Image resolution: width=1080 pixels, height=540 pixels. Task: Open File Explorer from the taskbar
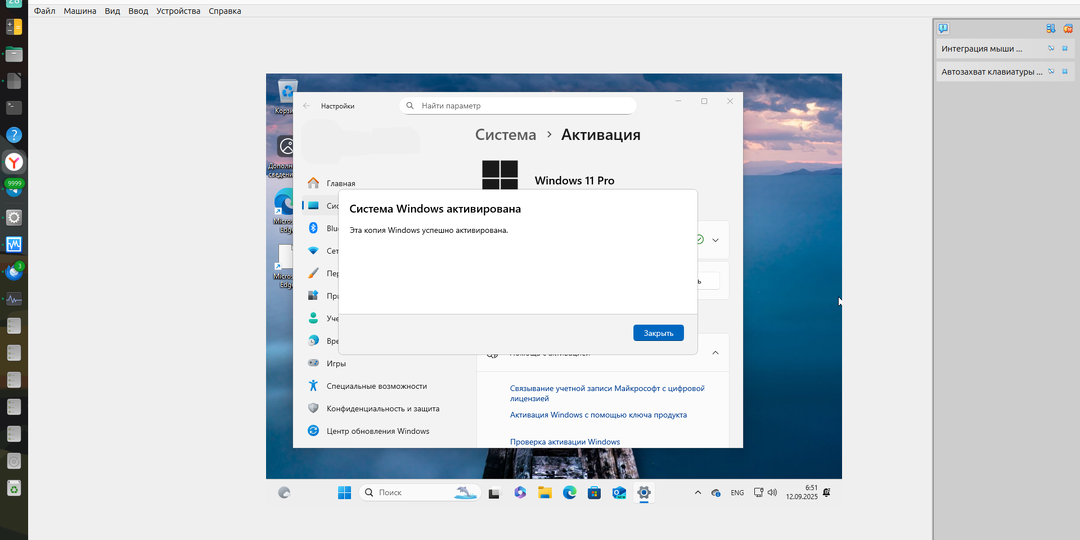tap(545, 492)
